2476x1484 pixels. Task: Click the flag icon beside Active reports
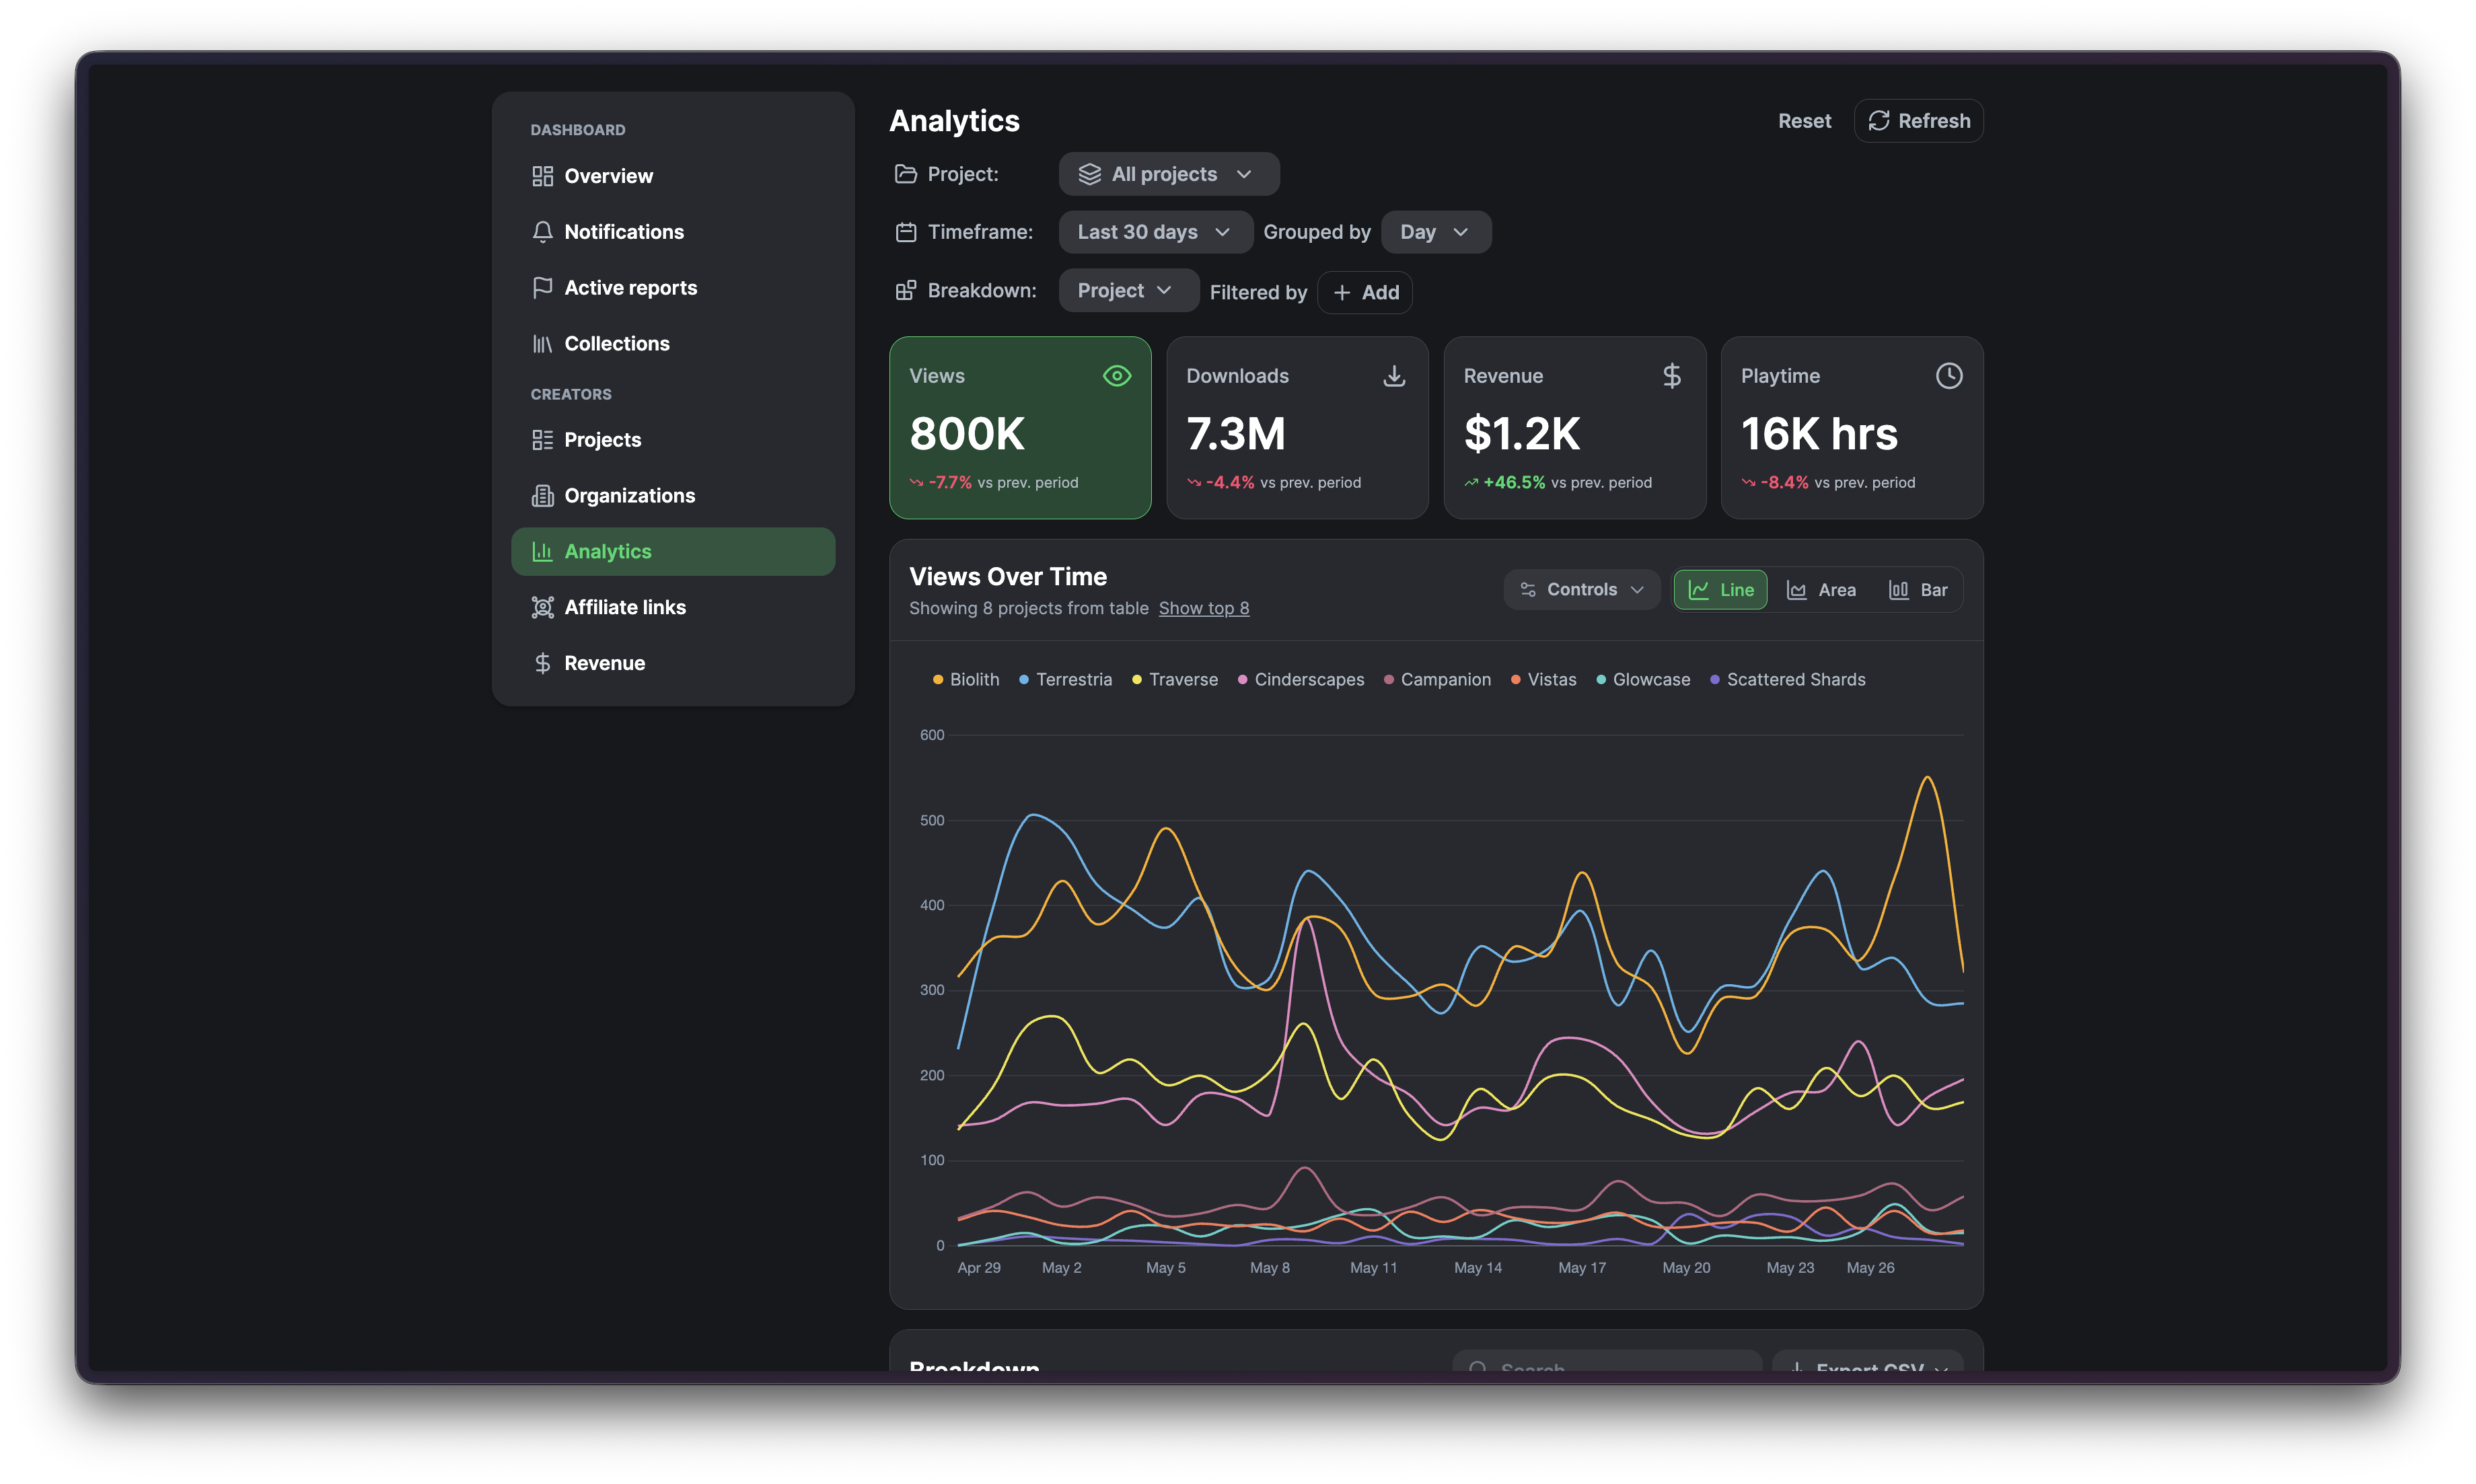pos(542,288)
